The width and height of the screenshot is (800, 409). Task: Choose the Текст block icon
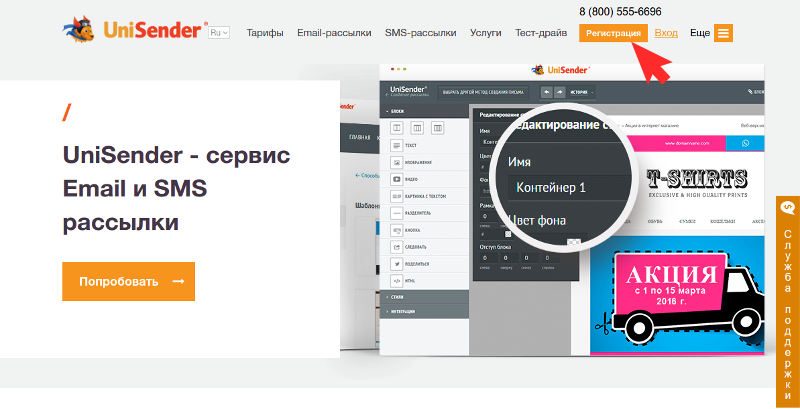[396, 145]
